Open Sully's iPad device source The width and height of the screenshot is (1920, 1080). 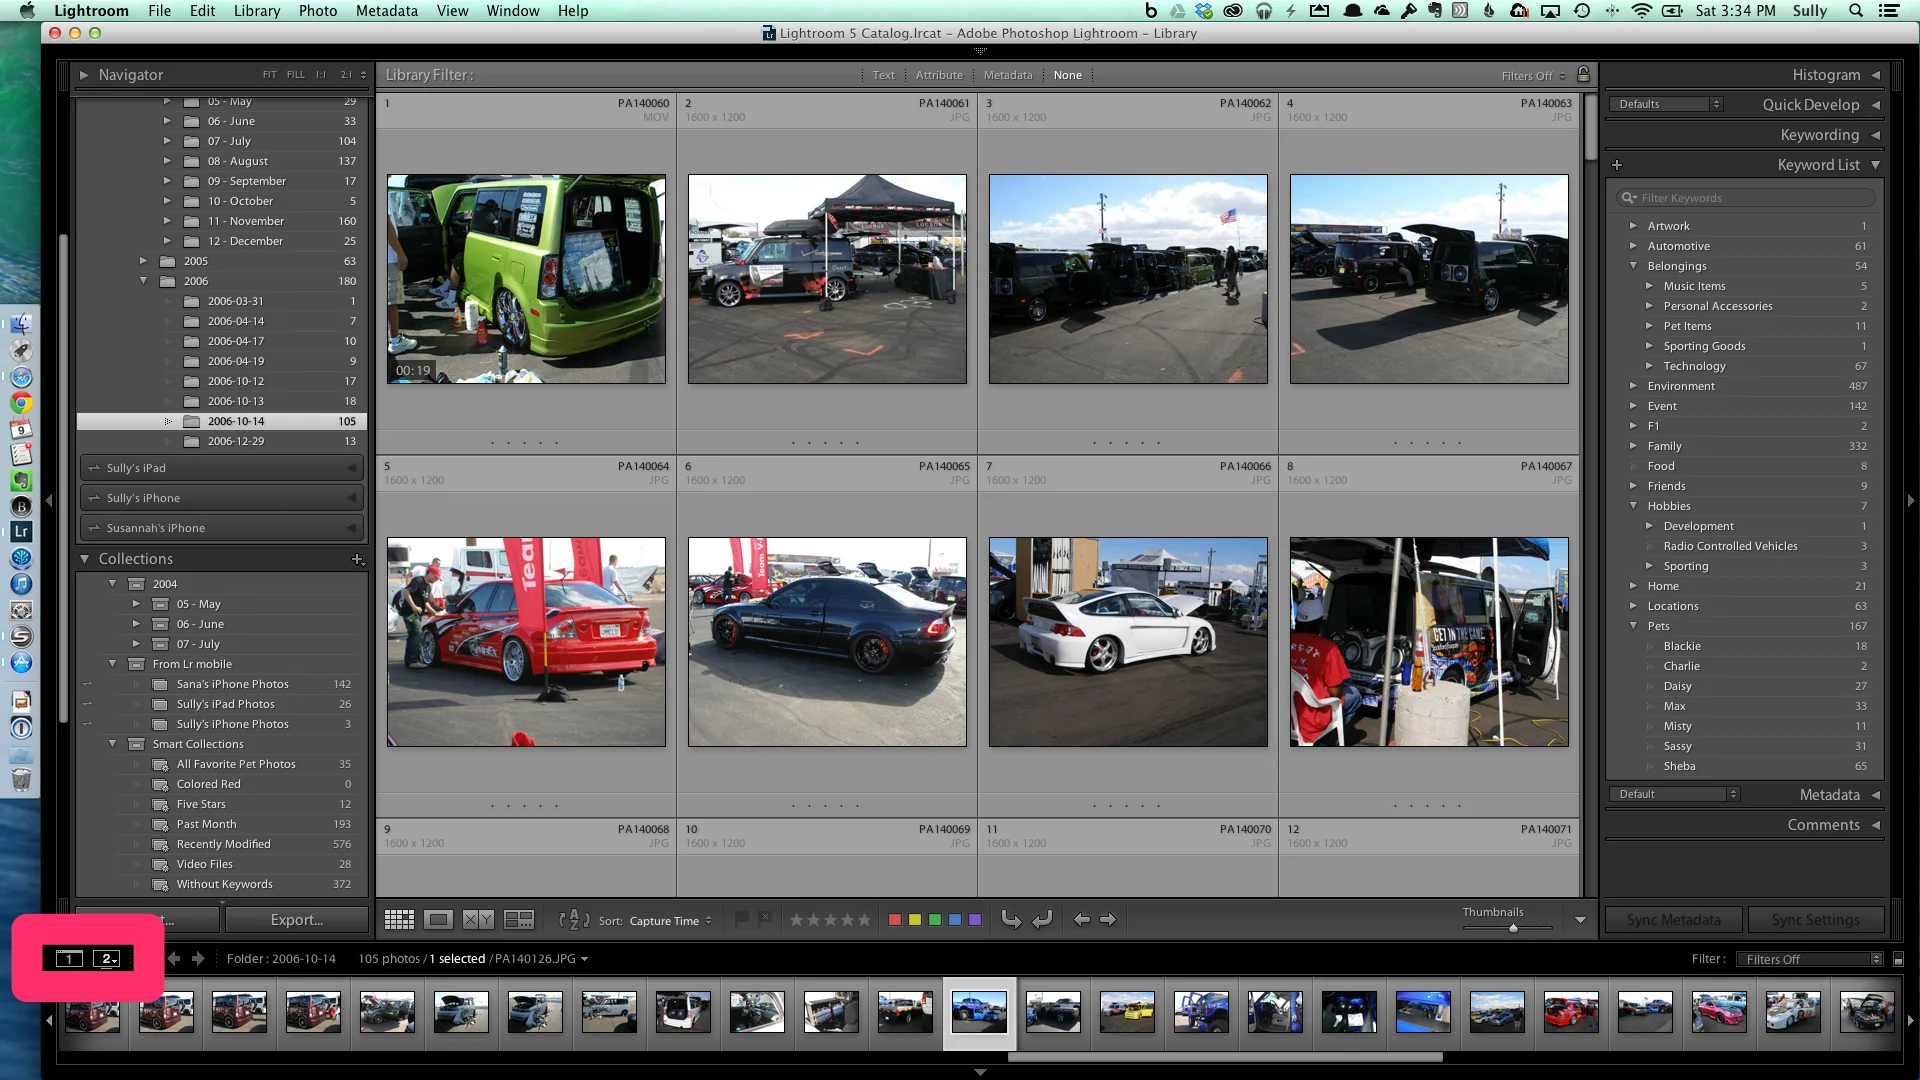point(222,468)
